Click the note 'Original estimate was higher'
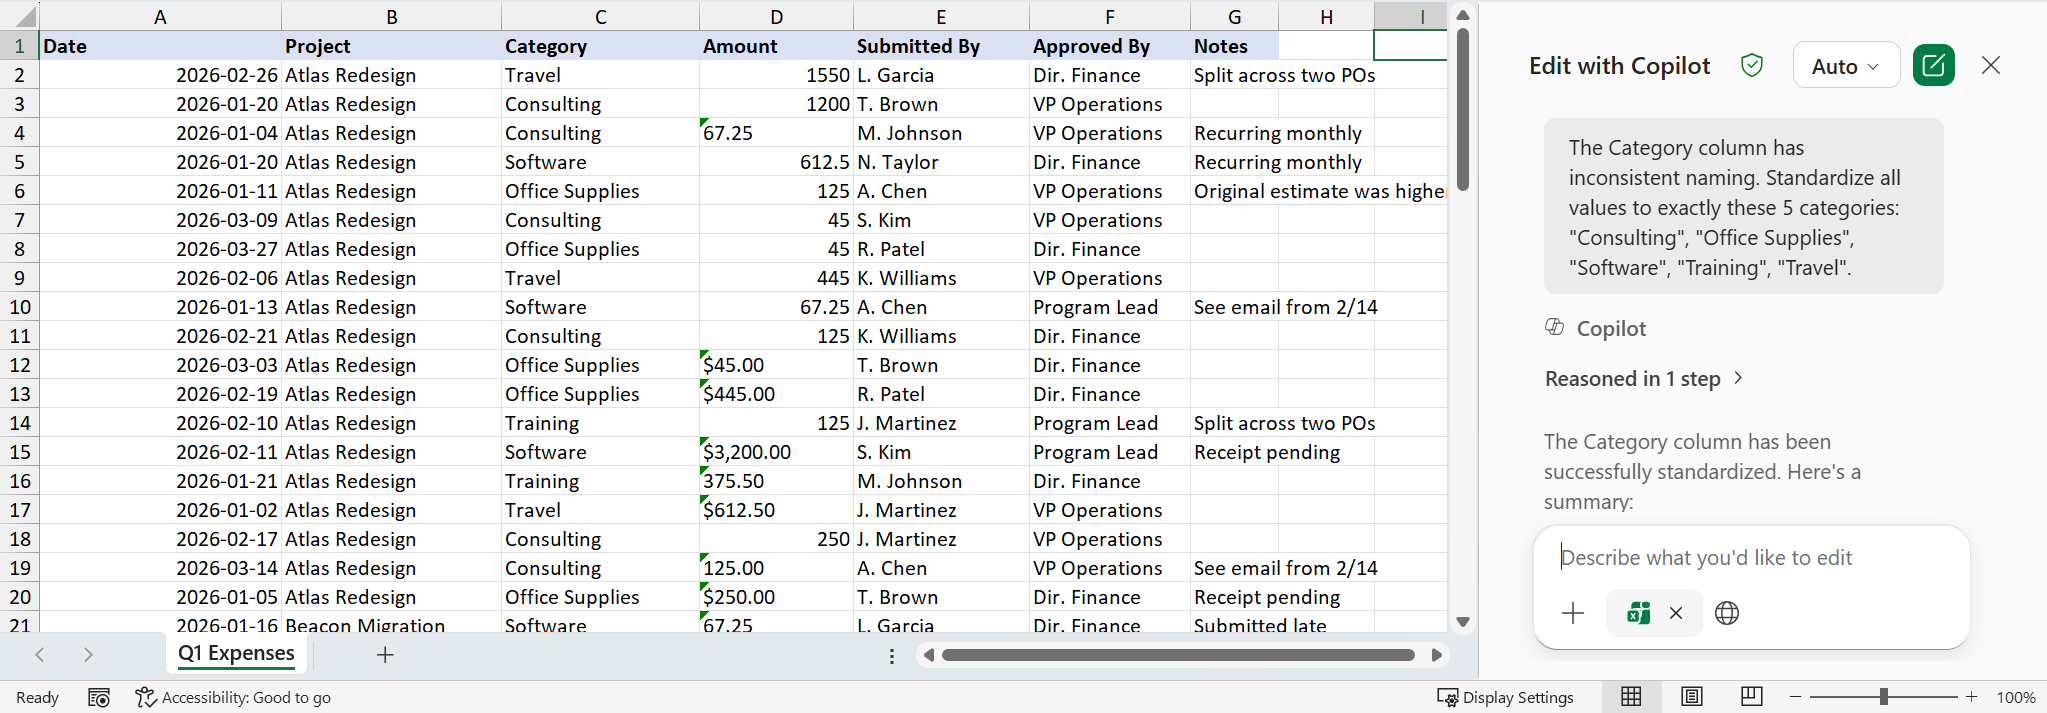Screen dimensions: 2047x713 [x=1319, y=191]
